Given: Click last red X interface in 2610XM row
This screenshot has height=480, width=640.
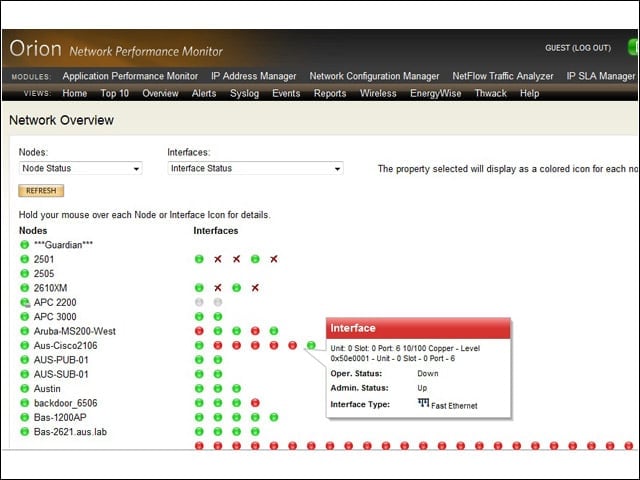Looking at the screenshot, I should point(255,288).
